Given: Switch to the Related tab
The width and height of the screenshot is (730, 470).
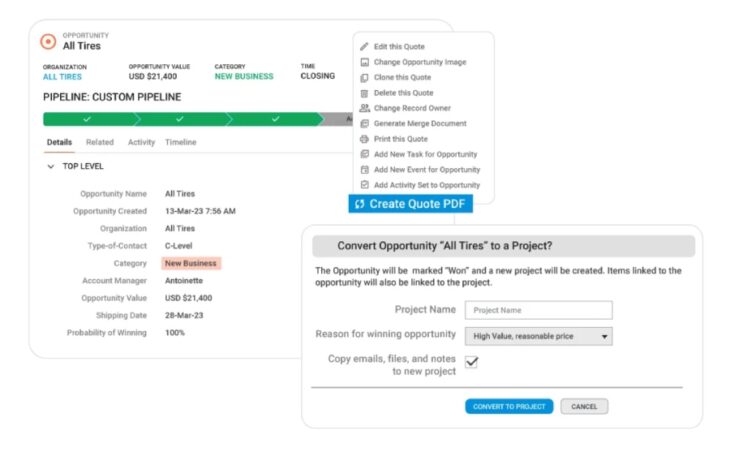Looking at the screenshot, I should [100, 142].
